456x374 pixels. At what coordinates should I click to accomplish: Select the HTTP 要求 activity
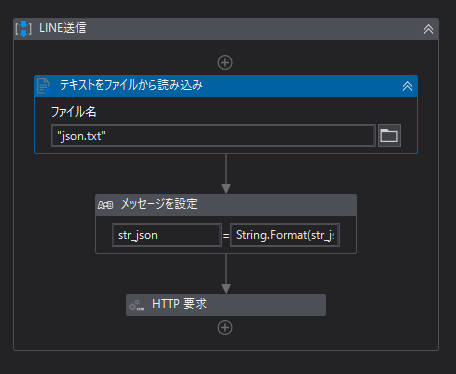tap(226, 305)
